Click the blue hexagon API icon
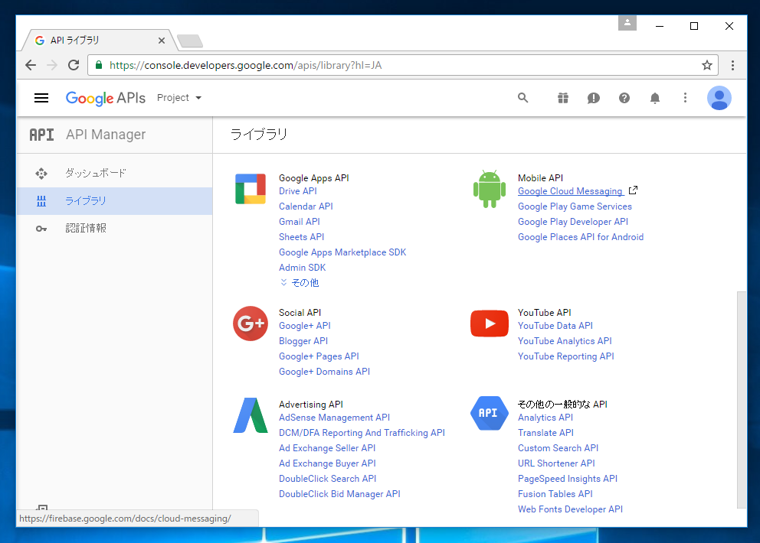Image resolution: width=760 pixels, height=543 pixels. [x=489, y=413]
